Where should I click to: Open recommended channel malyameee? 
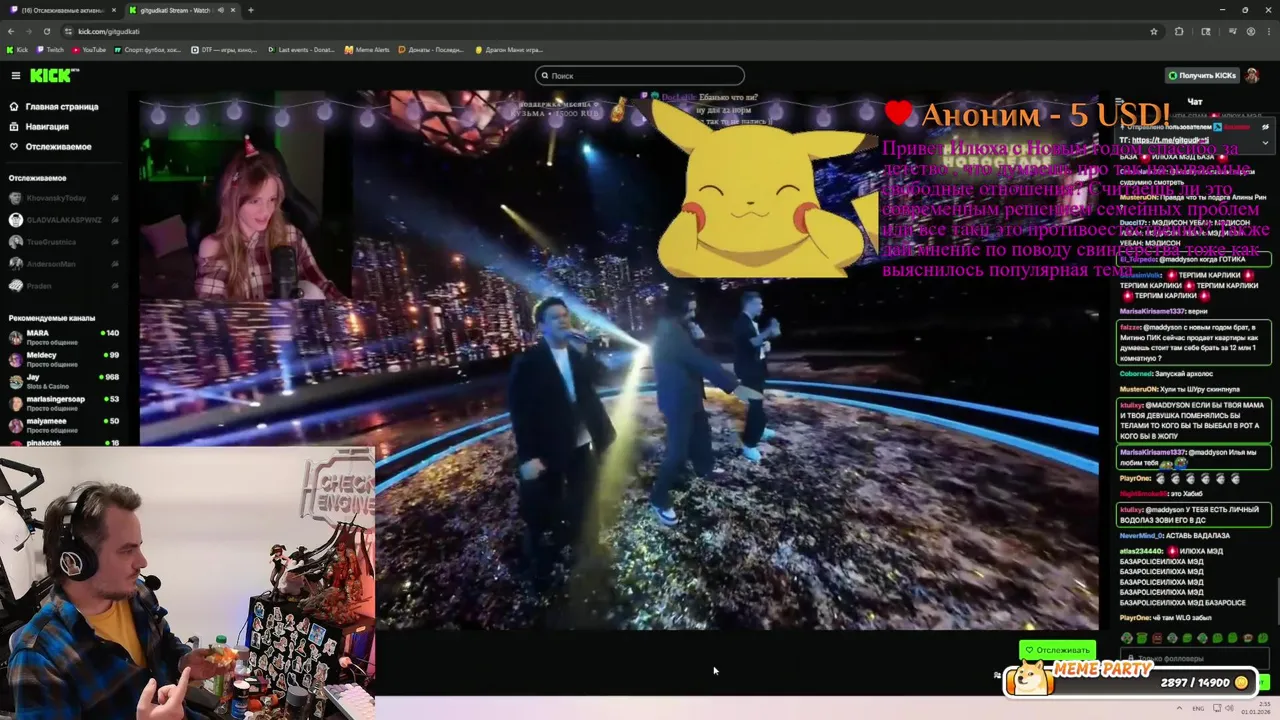point(64,425)
